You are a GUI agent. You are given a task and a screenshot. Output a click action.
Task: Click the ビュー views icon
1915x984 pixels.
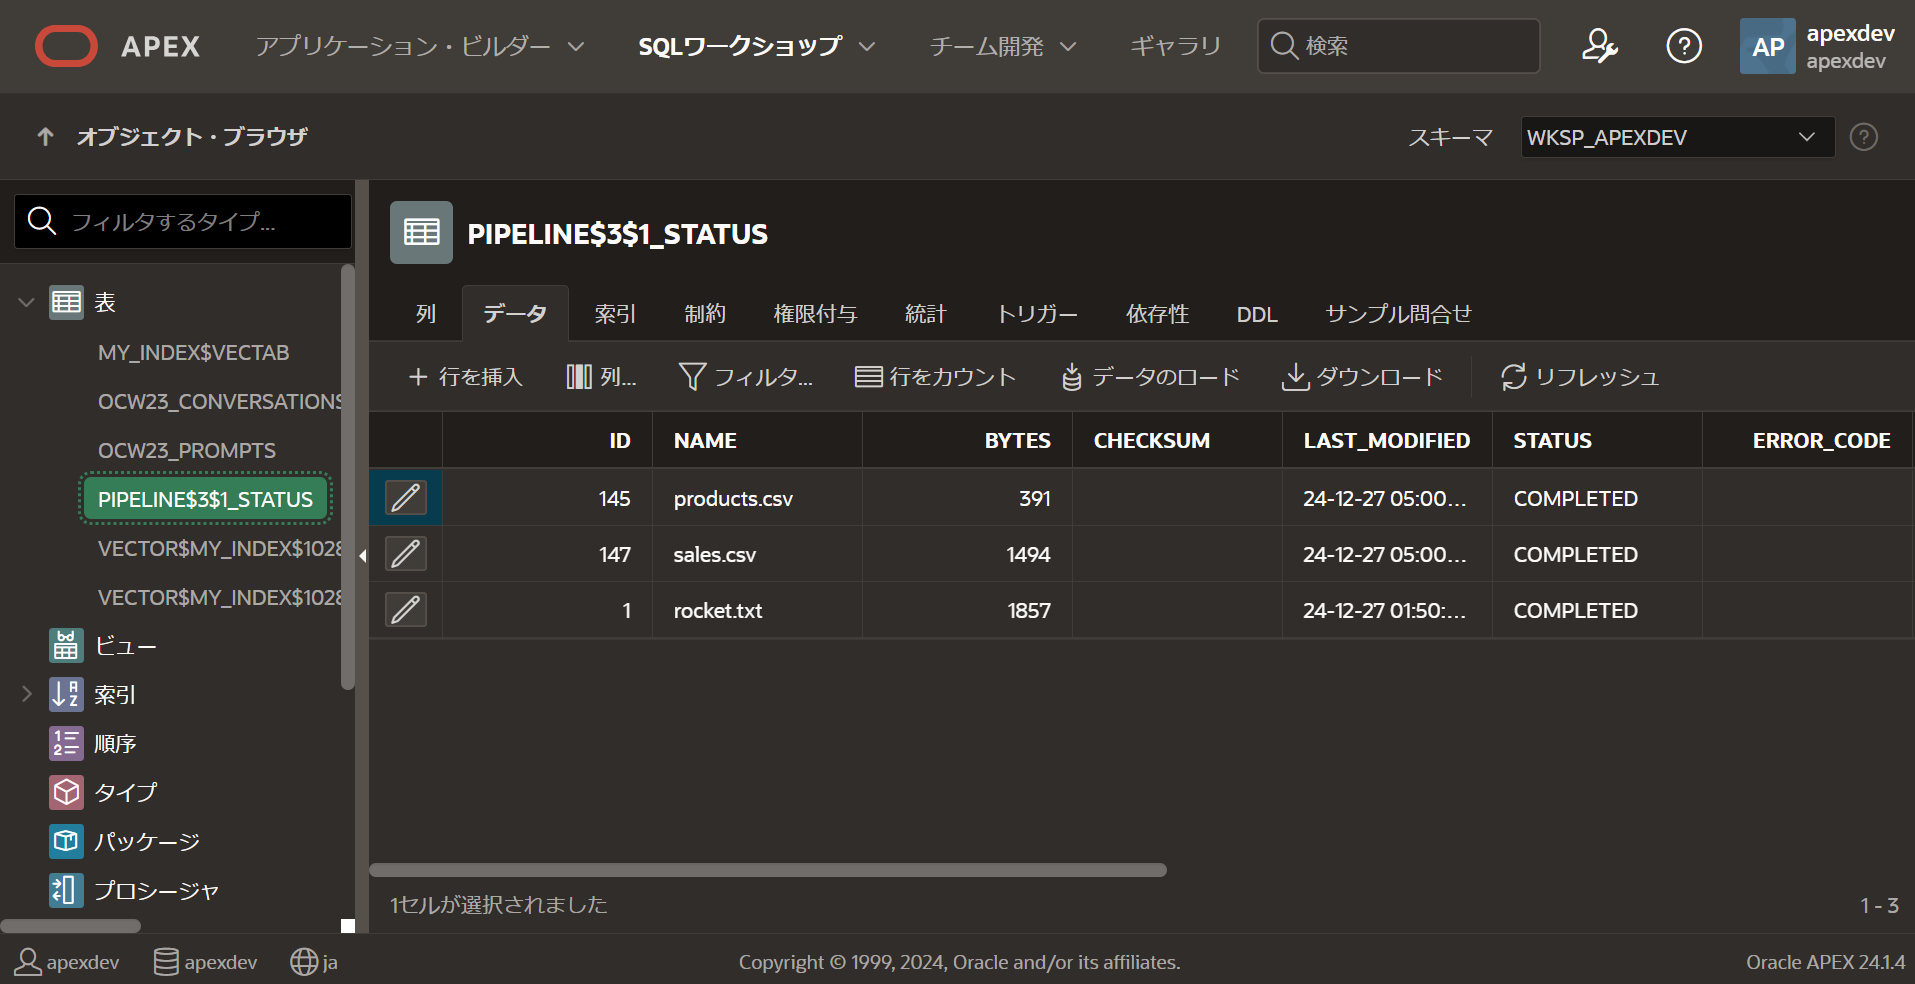pyautogui.click(x=67, y=646)
